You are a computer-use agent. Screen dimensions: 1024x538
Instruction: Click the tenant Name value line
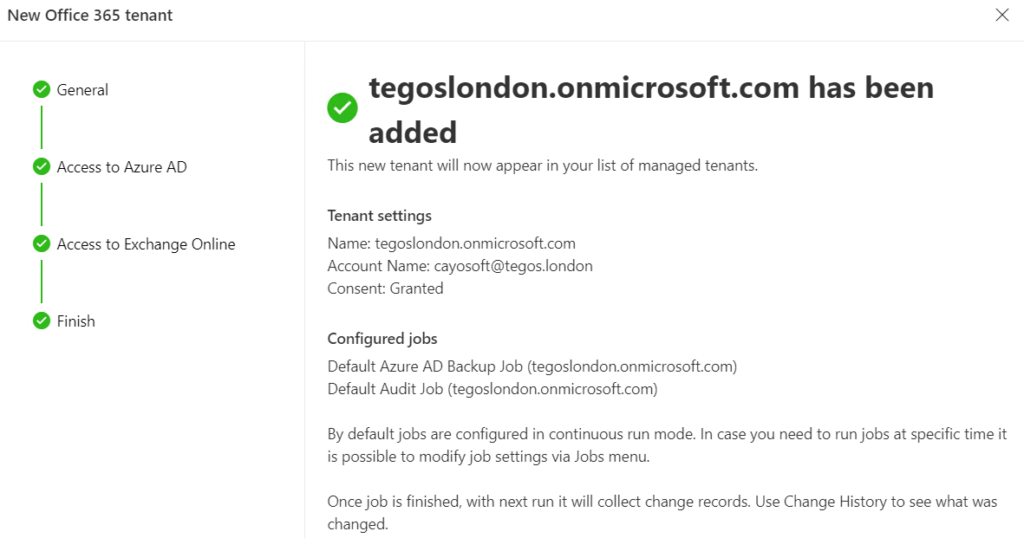click(x=451, y=244)
